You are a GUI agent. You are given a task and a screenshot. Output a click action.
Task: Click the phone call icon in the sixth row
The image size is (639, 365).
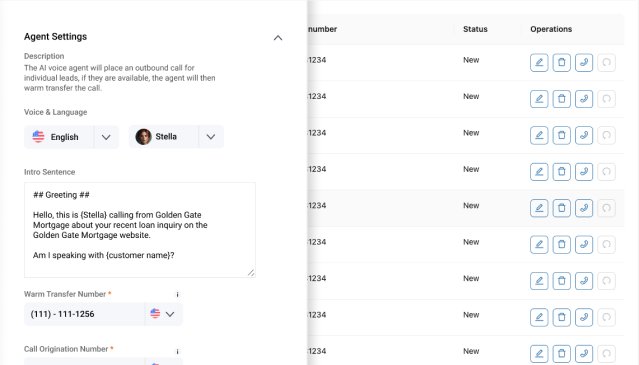[584, 245]
